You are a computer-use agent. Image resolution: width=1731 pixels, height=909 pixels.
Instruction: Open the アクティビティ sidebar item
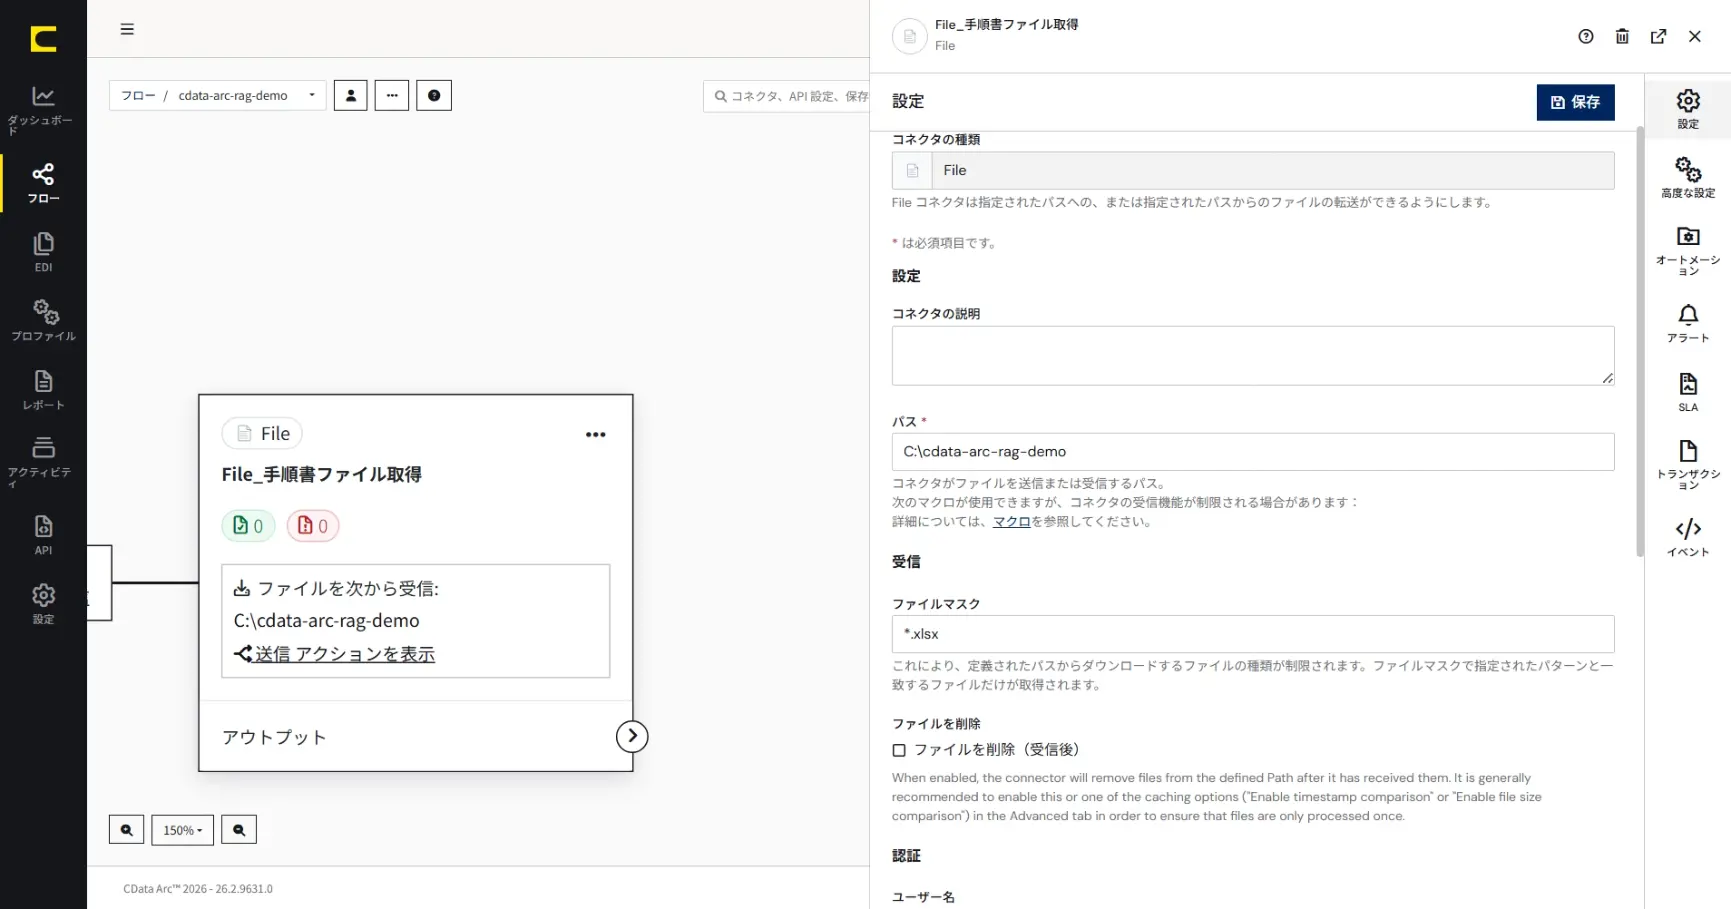coord(43,461)
